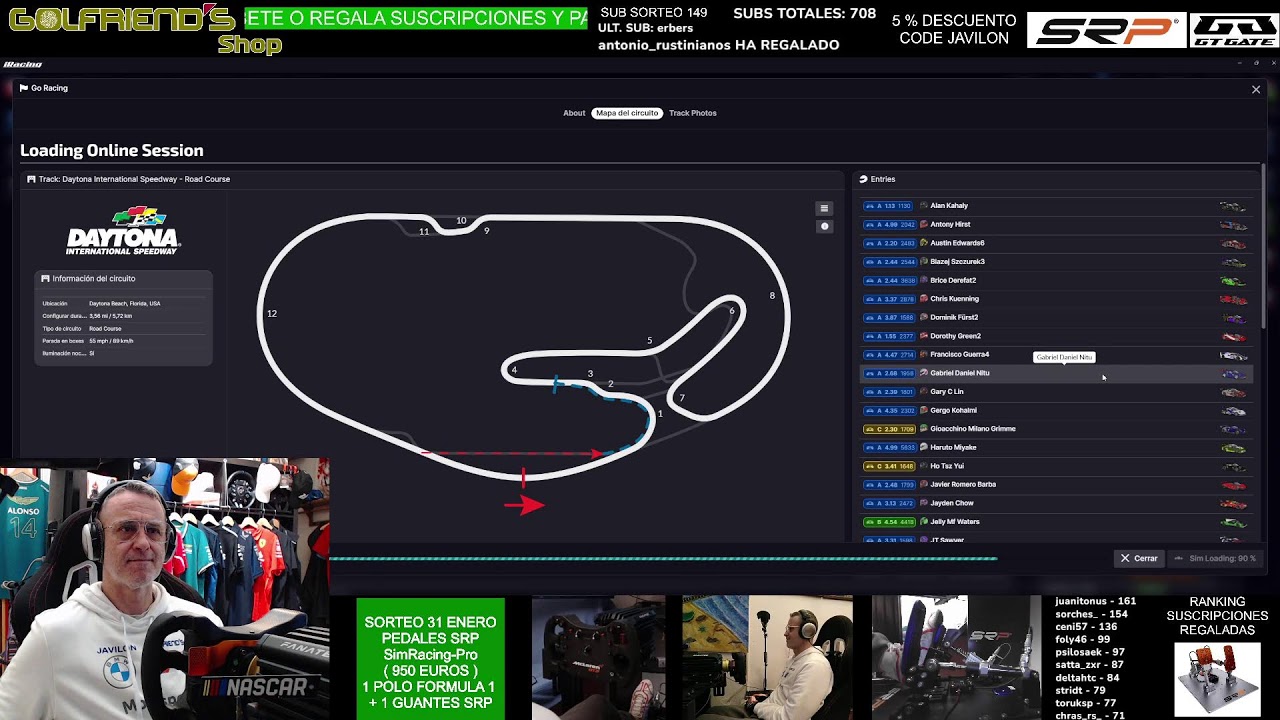Select entry Gabriel Daniel Nitu
The height and width of the screenshot is (720, 1280).
click(1056, 373)
